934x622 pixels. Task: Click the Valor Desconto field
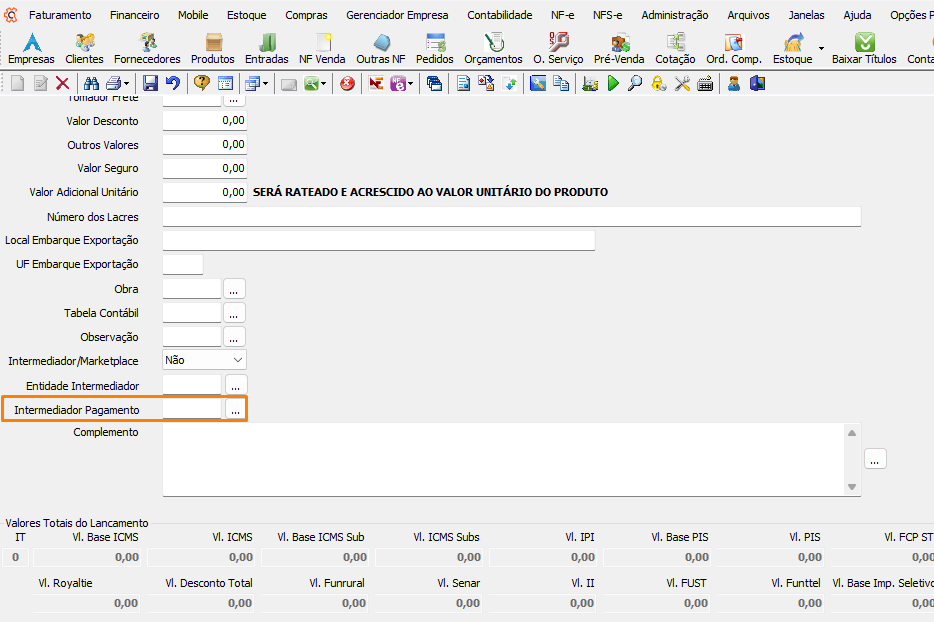coord(204,120)
